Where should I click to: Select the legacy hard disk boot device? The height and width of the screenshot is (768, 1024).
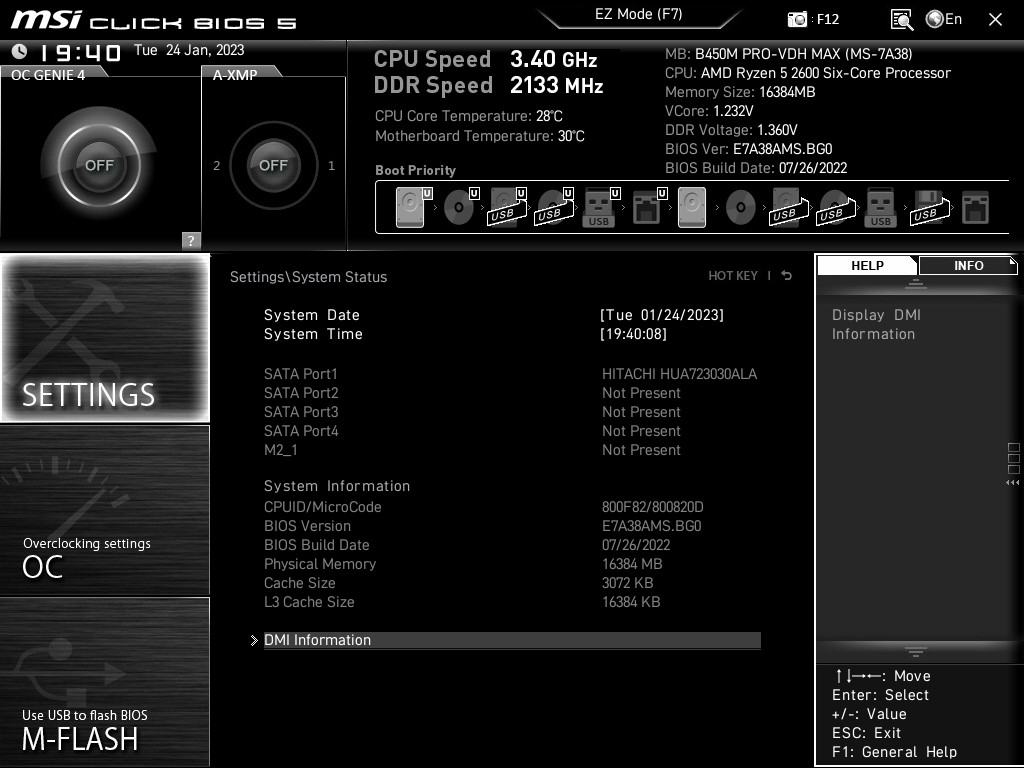pos(692,207)
